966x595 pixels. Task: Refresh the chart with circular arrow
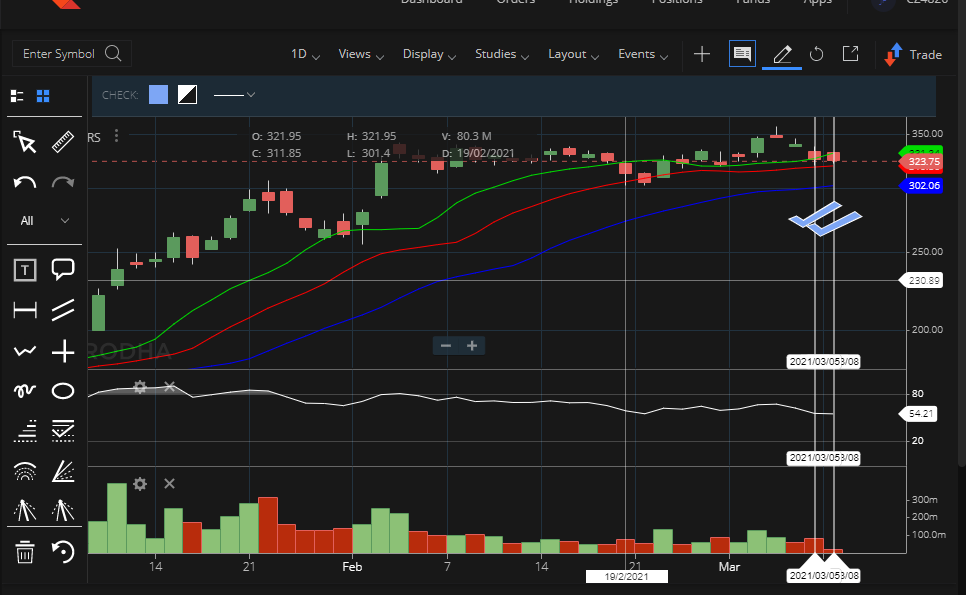[816, 54]
